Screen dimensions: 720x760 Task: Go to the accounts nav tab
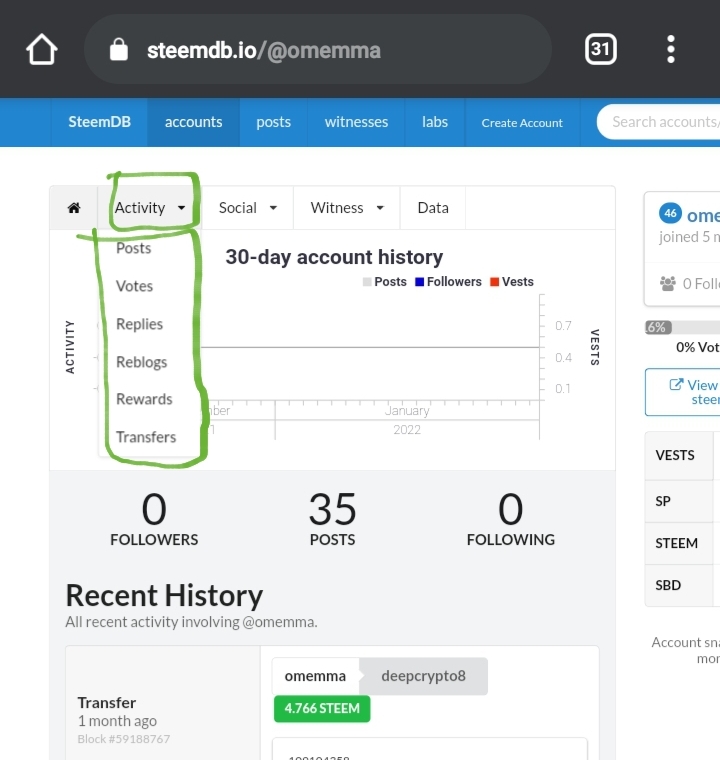[x=193, y=122]
